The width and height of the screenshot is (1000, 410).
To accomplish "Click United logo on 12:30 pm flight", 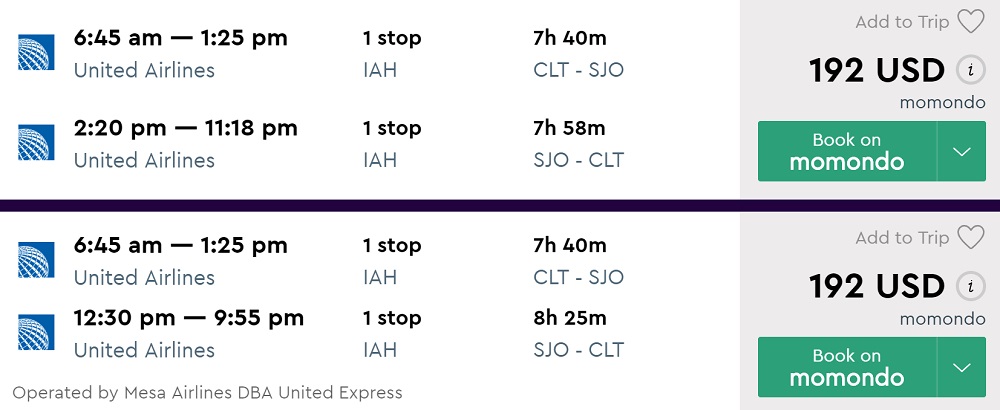I will pyautogui.click(x=36, y=332).
